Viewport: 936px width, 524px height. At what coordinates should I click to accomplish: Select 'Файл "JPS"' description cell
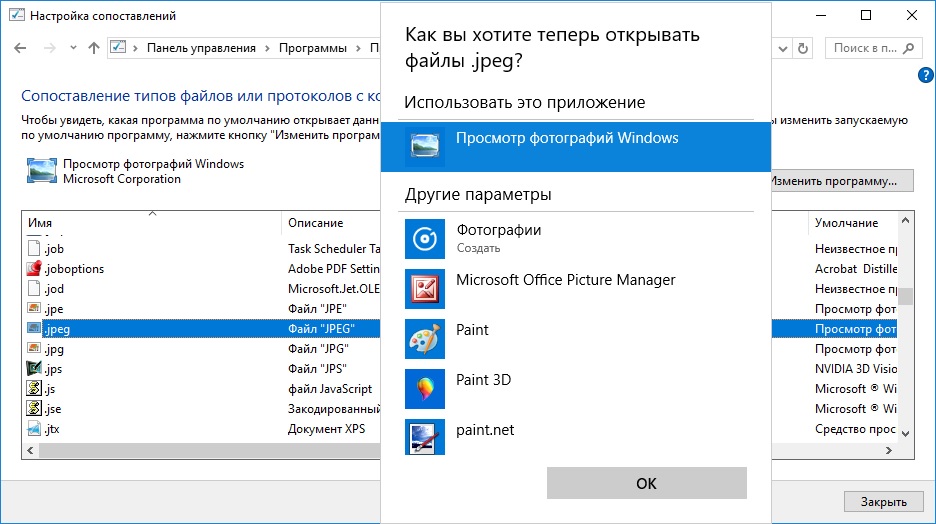[x=318, y=368]
